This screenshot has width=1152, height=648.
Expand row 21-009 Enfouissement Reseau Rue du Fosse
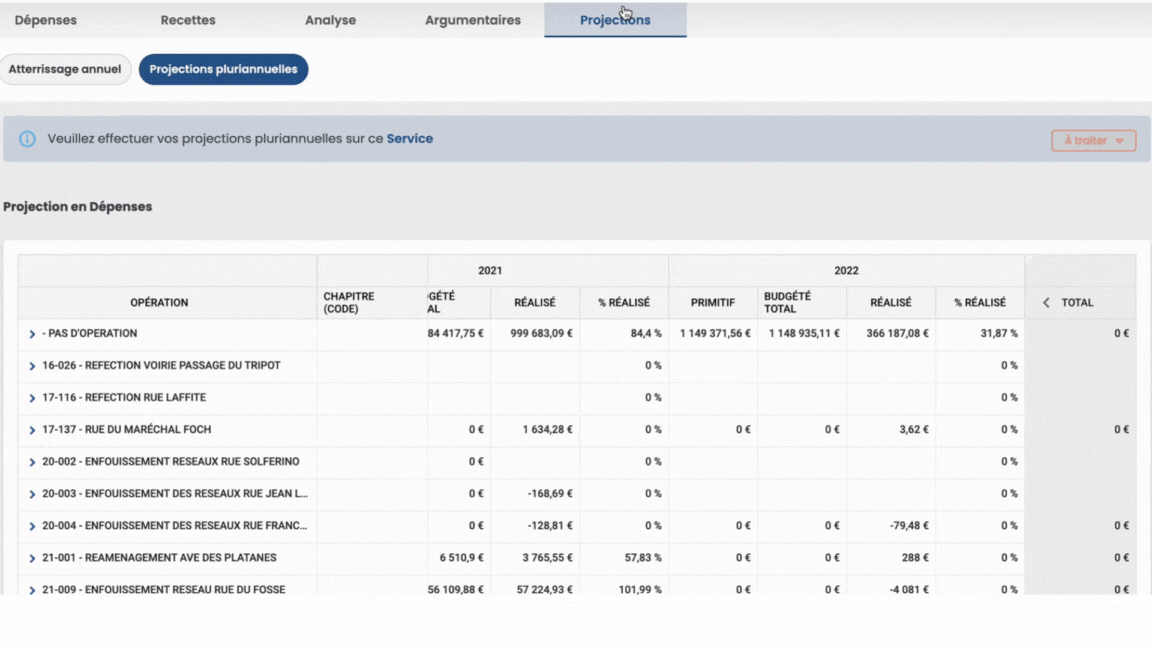coord(32,590)
